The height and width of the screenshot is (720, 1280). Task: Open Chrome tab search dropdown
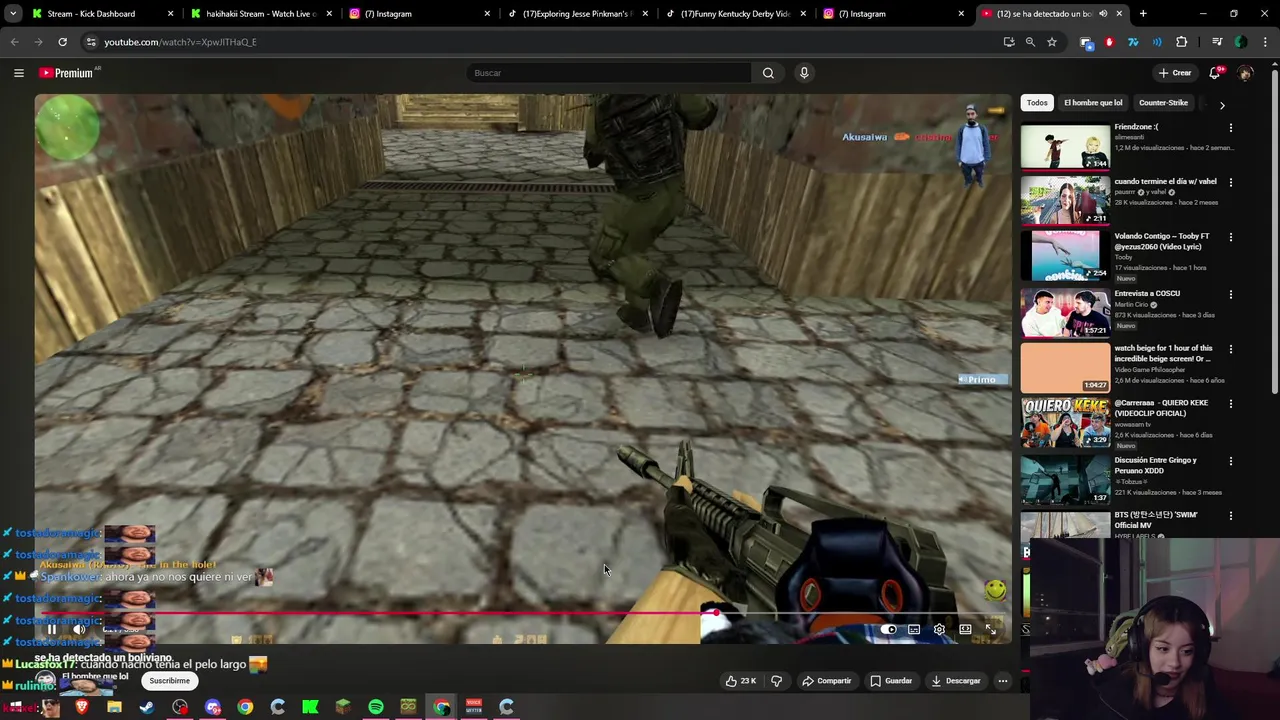tap(13, 14)
